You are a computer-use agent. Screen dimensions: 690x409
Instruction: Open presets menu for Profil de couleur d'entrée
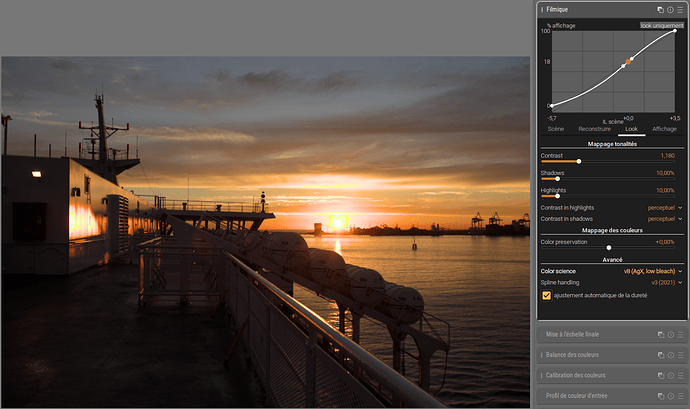point(680,396)
